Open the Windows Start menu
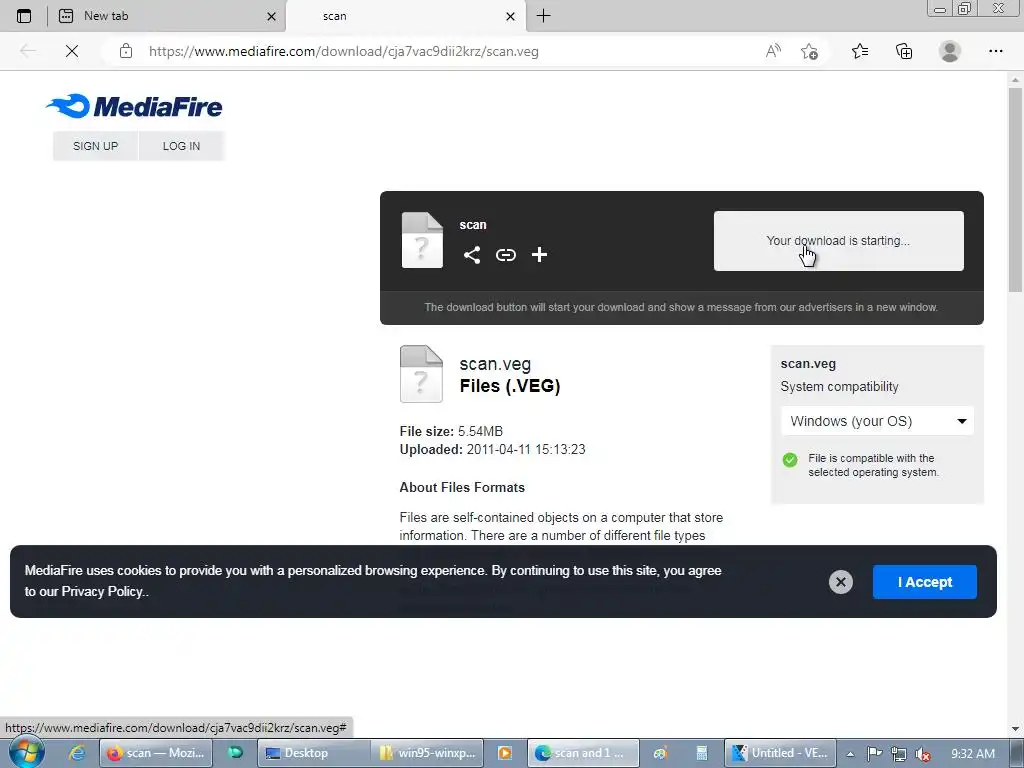1024x768 pixels. [26, 753]
